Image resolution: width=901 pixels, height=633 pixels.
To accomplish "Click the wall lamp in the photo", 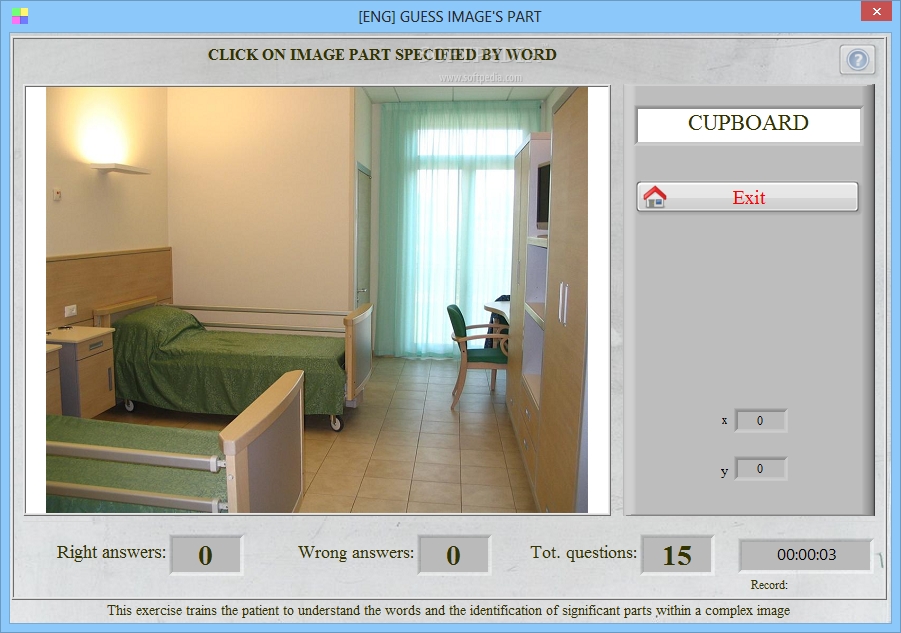I will click(x=120, y=168).
